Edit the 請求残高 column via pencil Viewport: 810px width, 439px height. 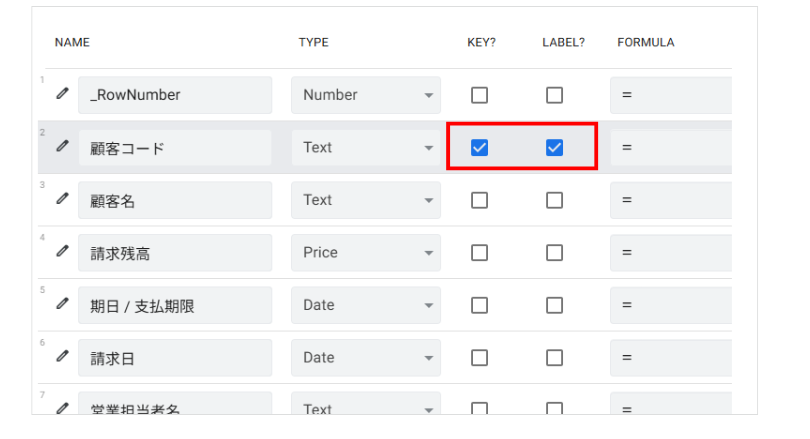point(62,252)
